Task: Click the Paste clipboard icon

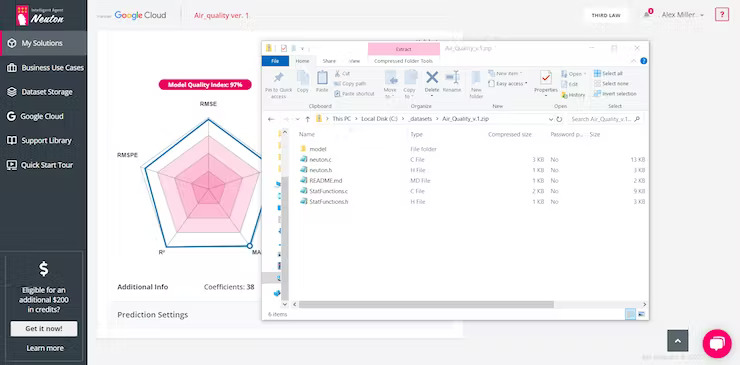Action: (322, 77)
